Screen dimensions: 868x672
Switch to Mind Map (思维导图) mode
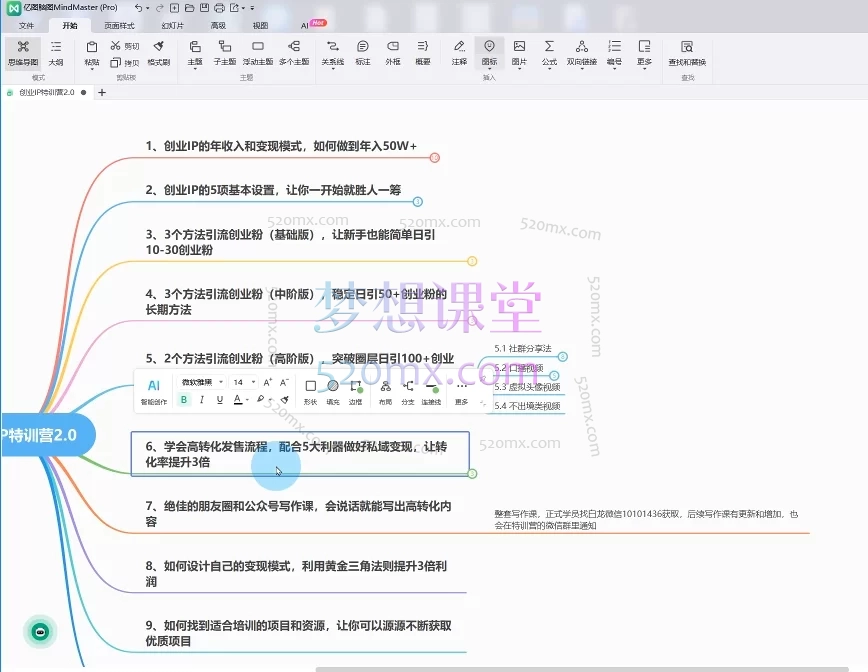coord(23,53)
